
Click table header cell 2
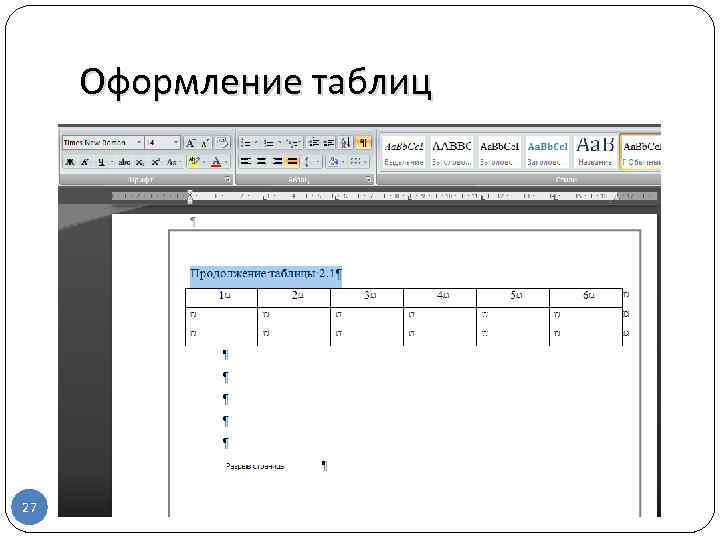point(294,296)
